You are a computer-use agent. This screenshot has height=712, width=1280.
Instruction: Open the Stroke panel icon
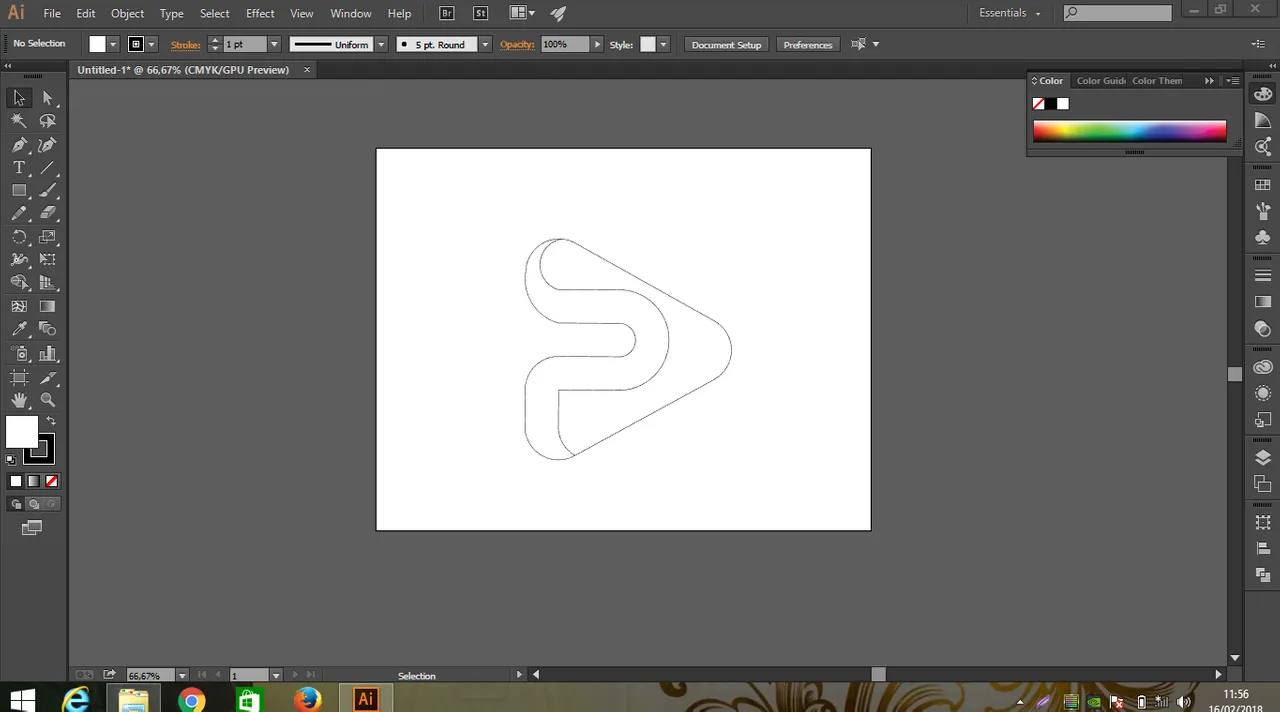[x=1263, y=276]
